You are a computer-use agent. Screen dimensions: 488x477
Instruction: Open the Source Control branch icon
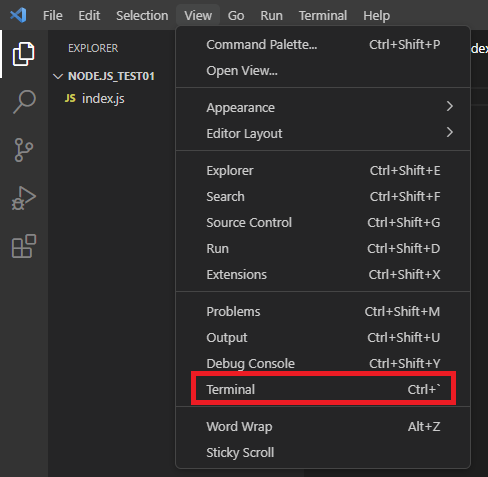[24, 150]
